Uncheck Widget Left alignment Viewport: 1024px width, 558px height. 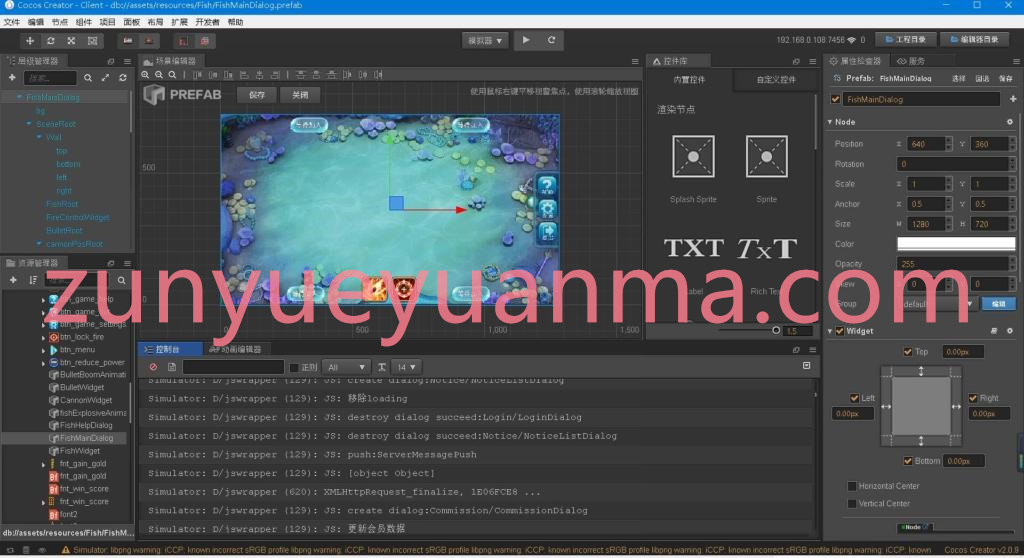coord(854,398)
